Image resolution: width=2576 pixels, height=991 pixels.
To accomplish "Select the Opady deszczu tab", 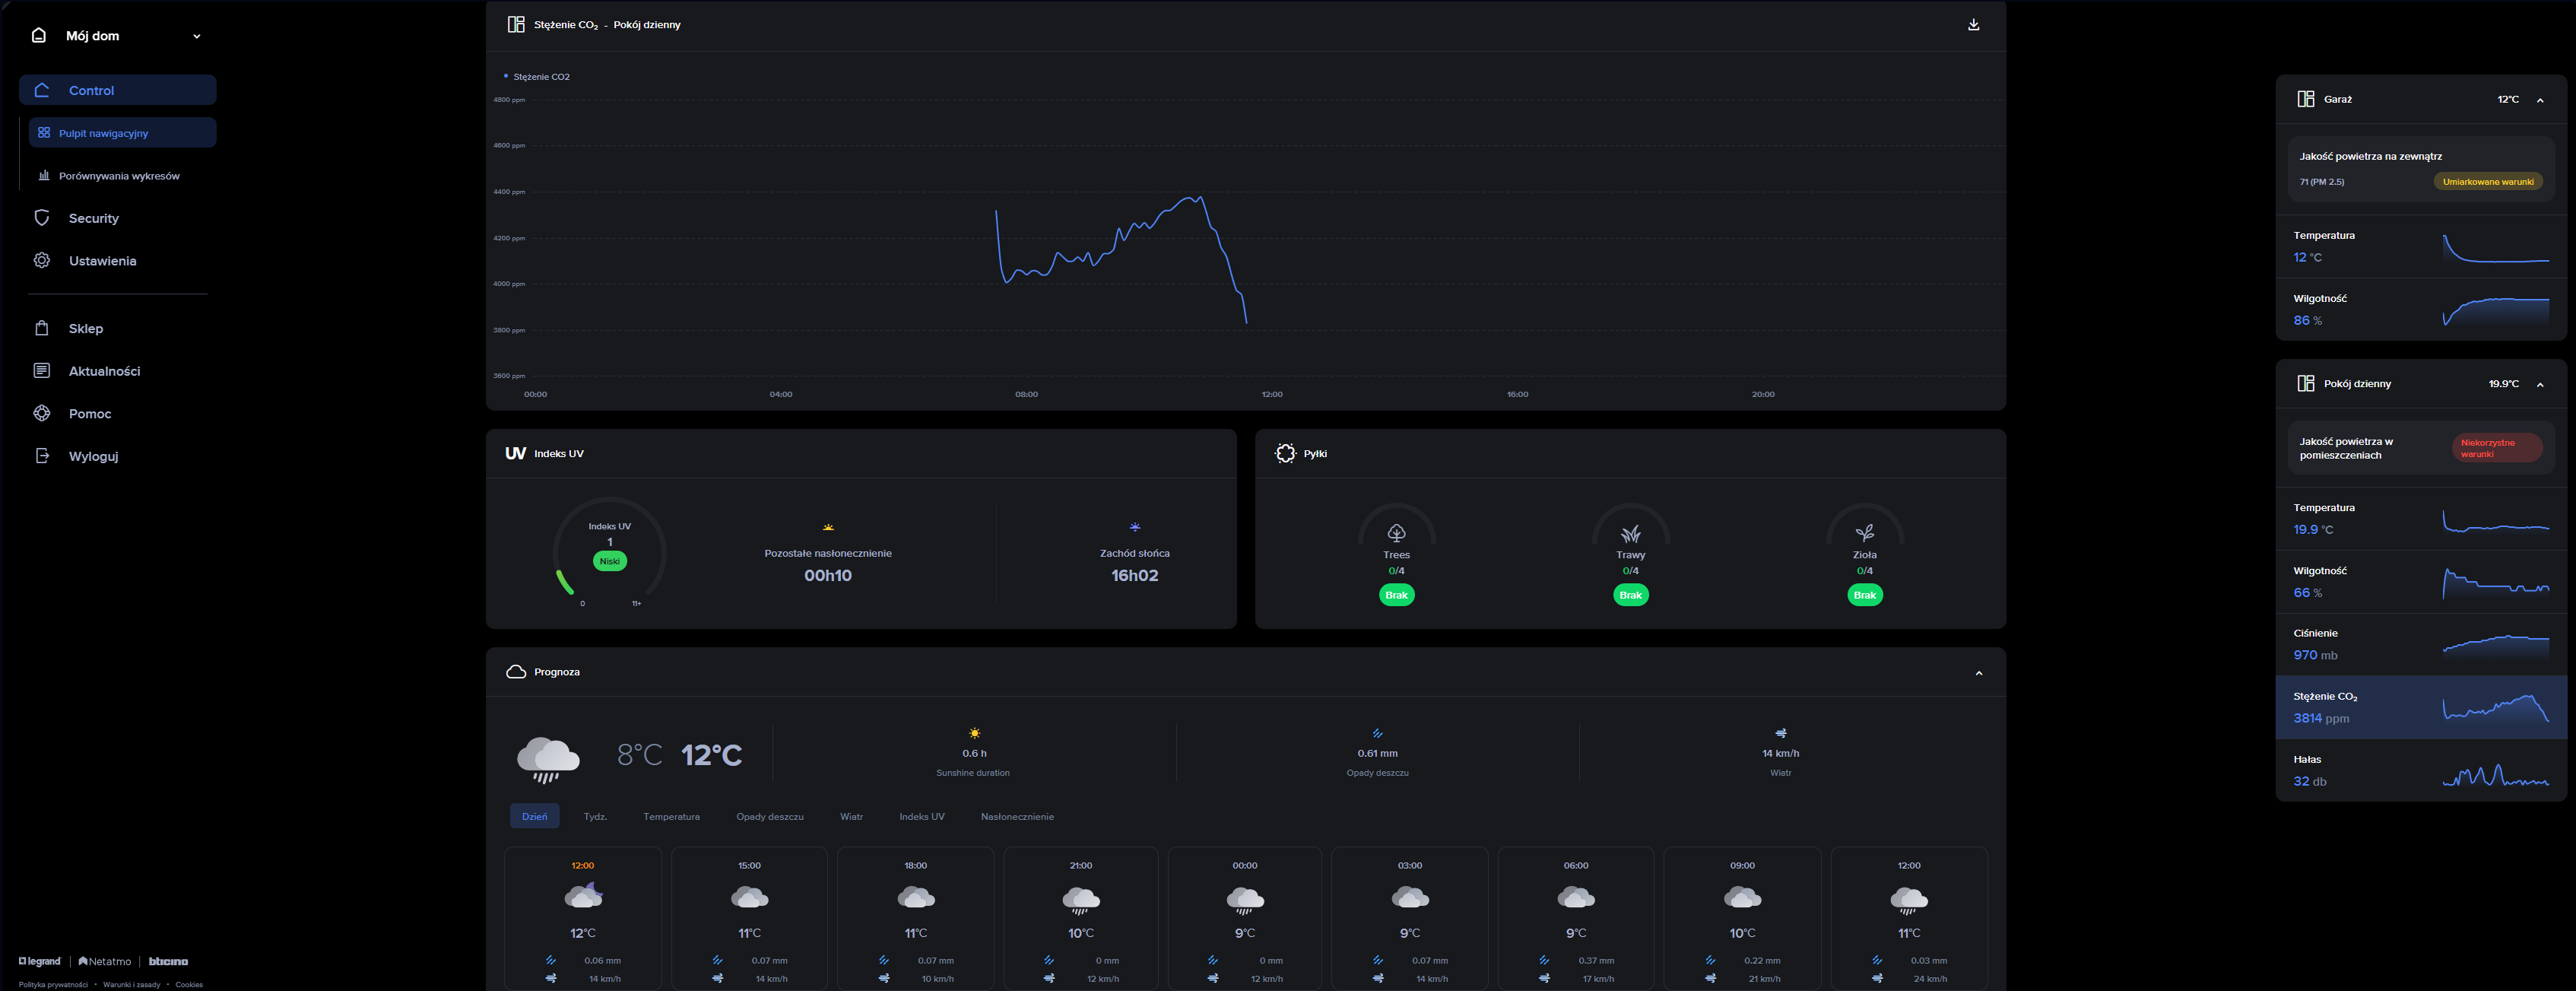I will click(x=769, y=817).
